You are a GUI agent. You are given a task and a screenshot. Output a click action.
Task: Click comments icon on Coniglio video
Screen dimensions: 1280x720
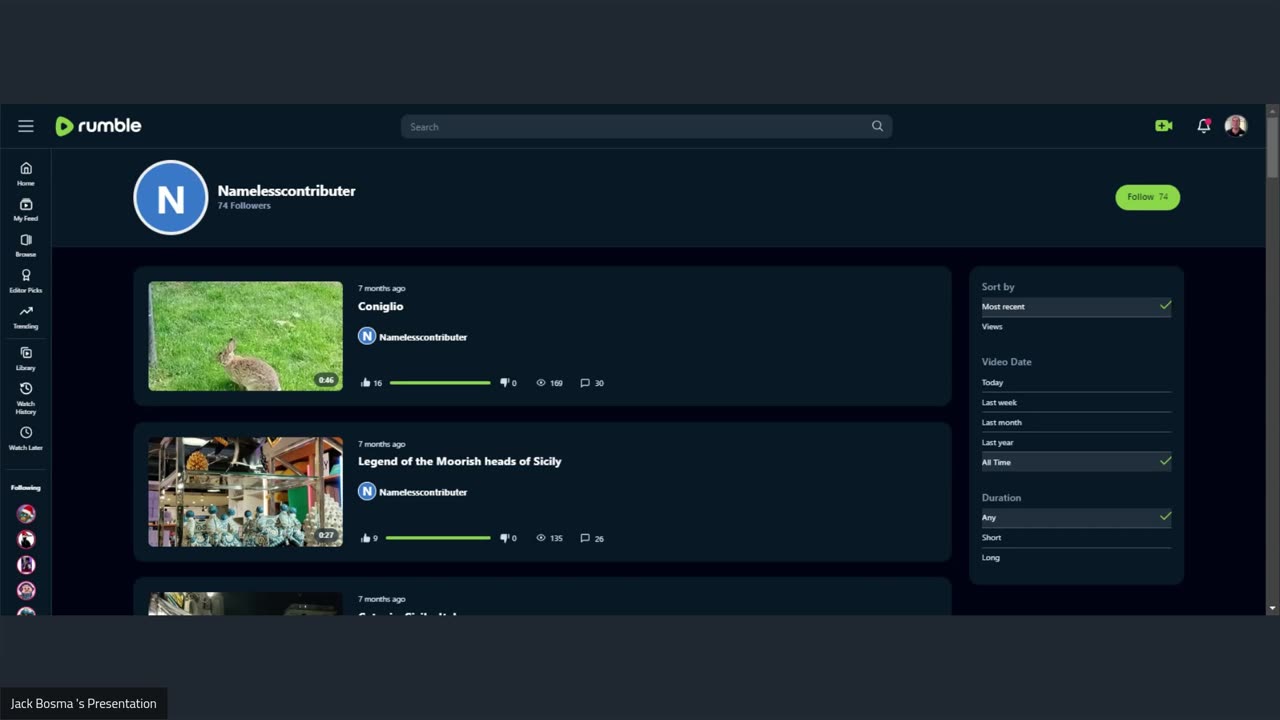tap(585, 383)
